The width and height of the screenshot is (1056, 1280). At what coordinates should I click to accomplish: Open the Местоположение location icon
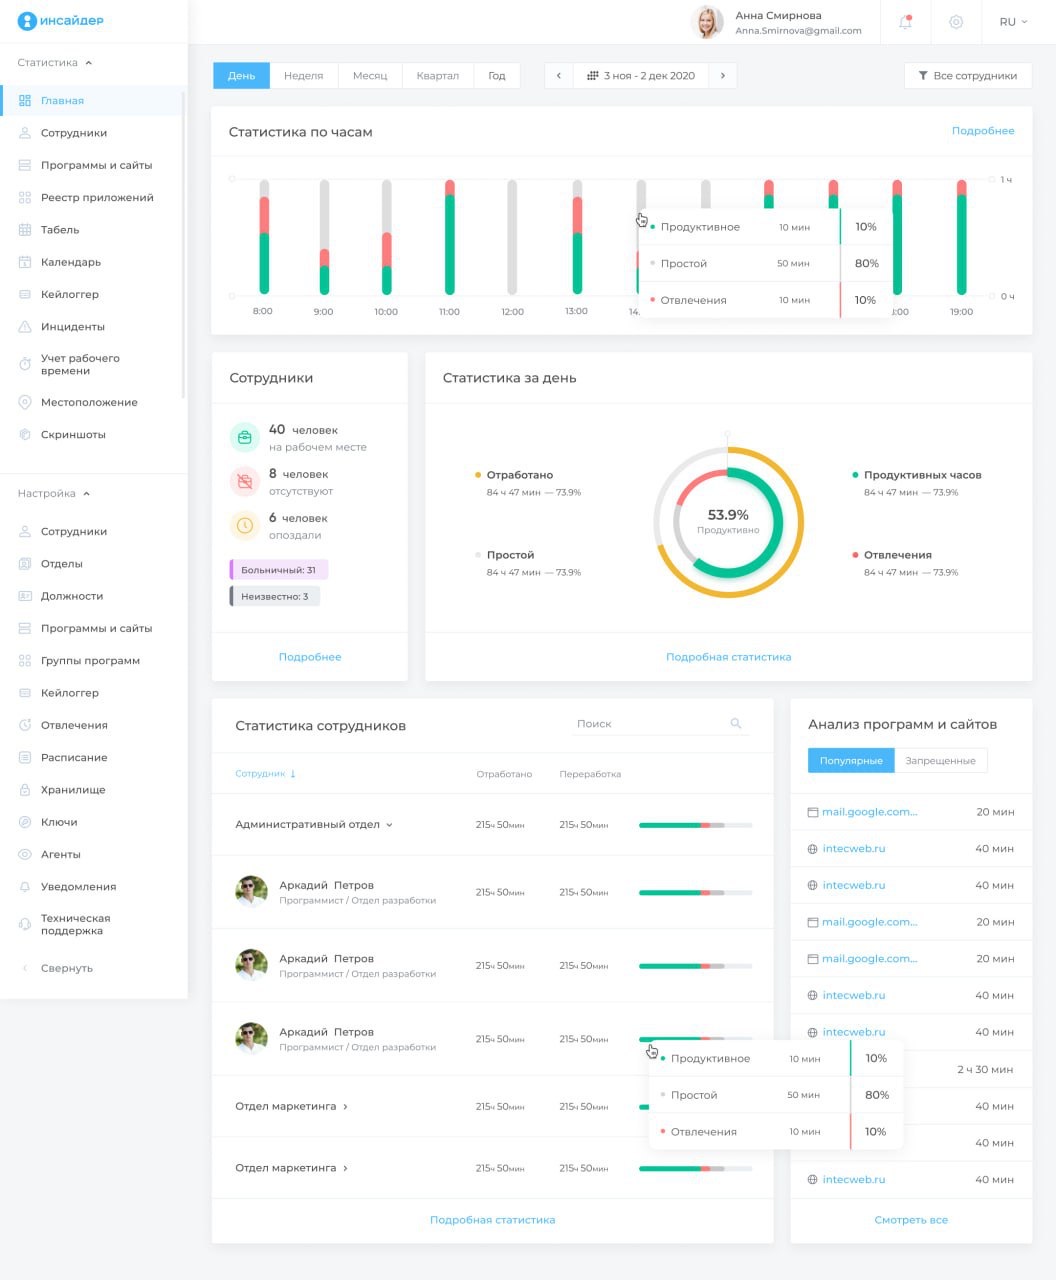(25, 402)
